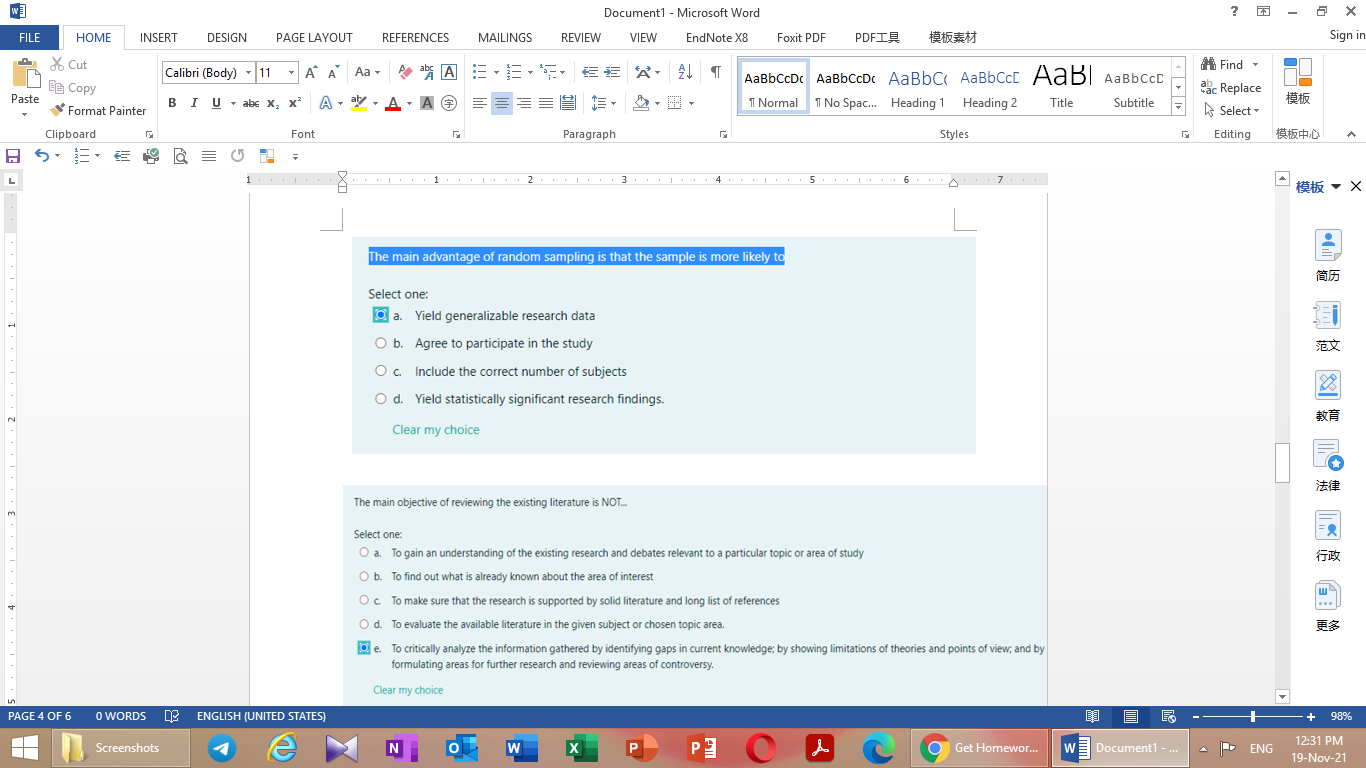Select the Subscript icon
Screen dimensions: 1366x768
click(272, 103)
